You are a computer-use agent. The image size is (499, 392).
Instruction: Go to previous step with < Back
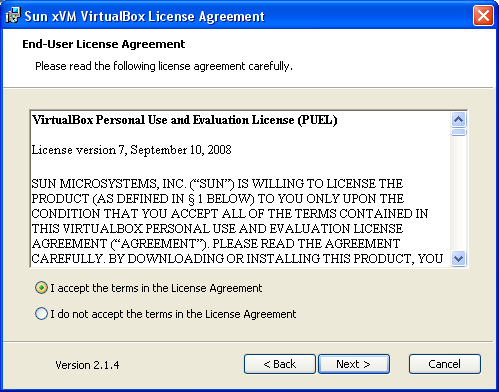280,364
